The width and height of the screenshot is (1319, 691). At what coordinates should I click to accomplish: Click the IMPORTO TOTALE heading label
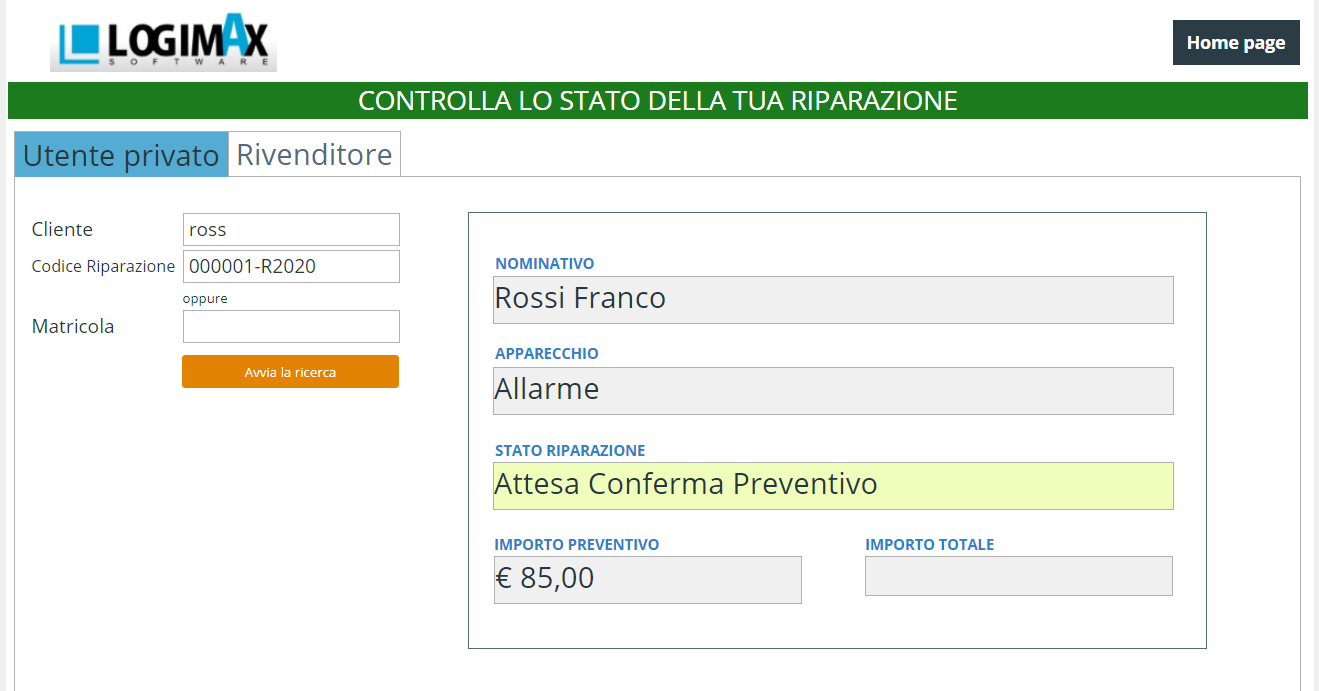click(x=929, y=545)
